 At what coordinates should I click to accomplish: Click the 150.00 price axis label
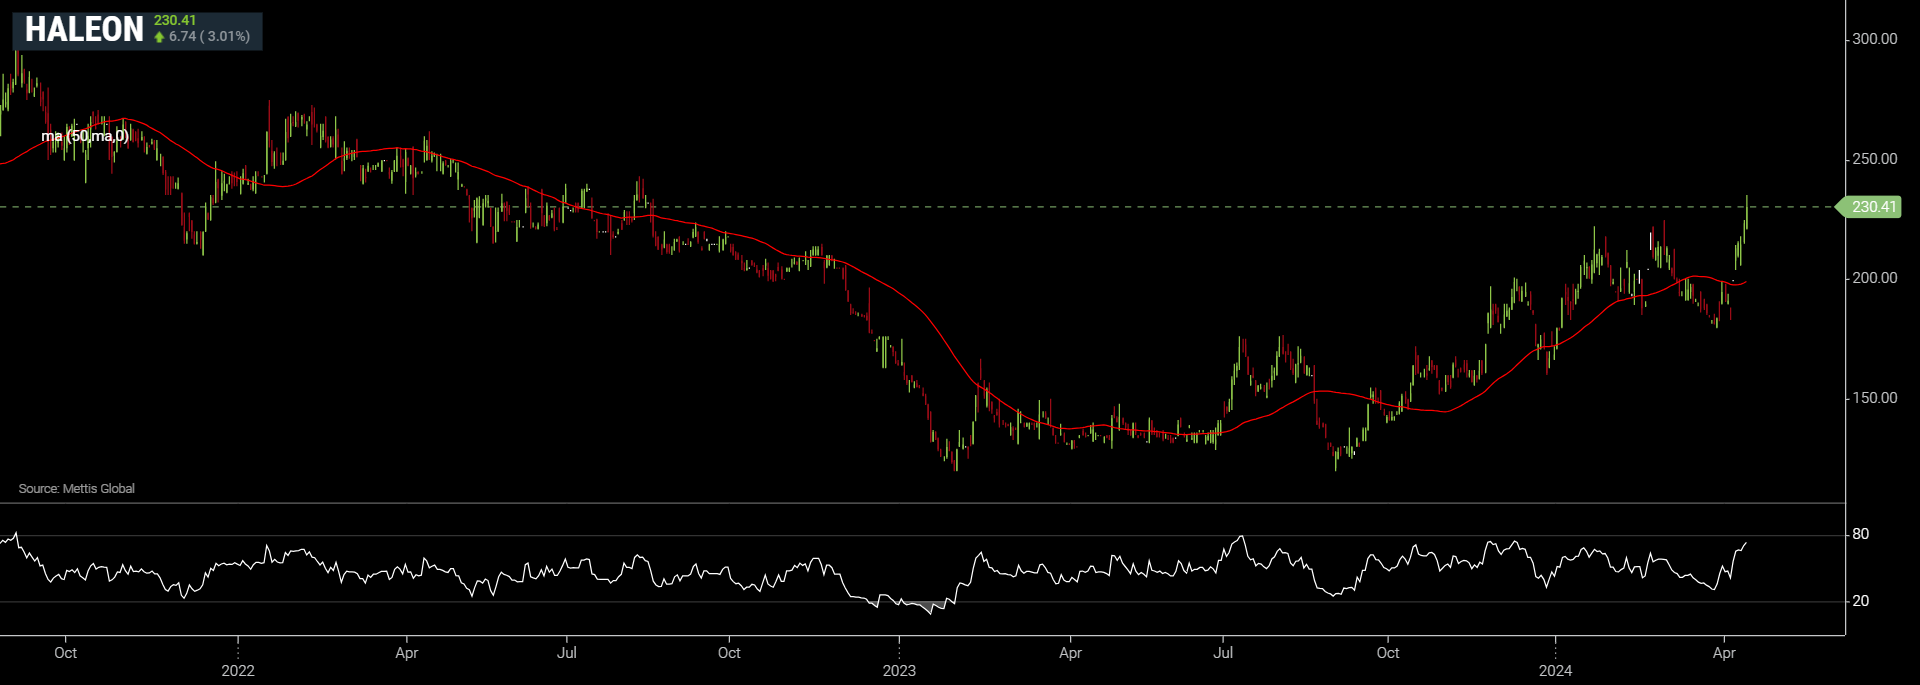(1874, 398)
